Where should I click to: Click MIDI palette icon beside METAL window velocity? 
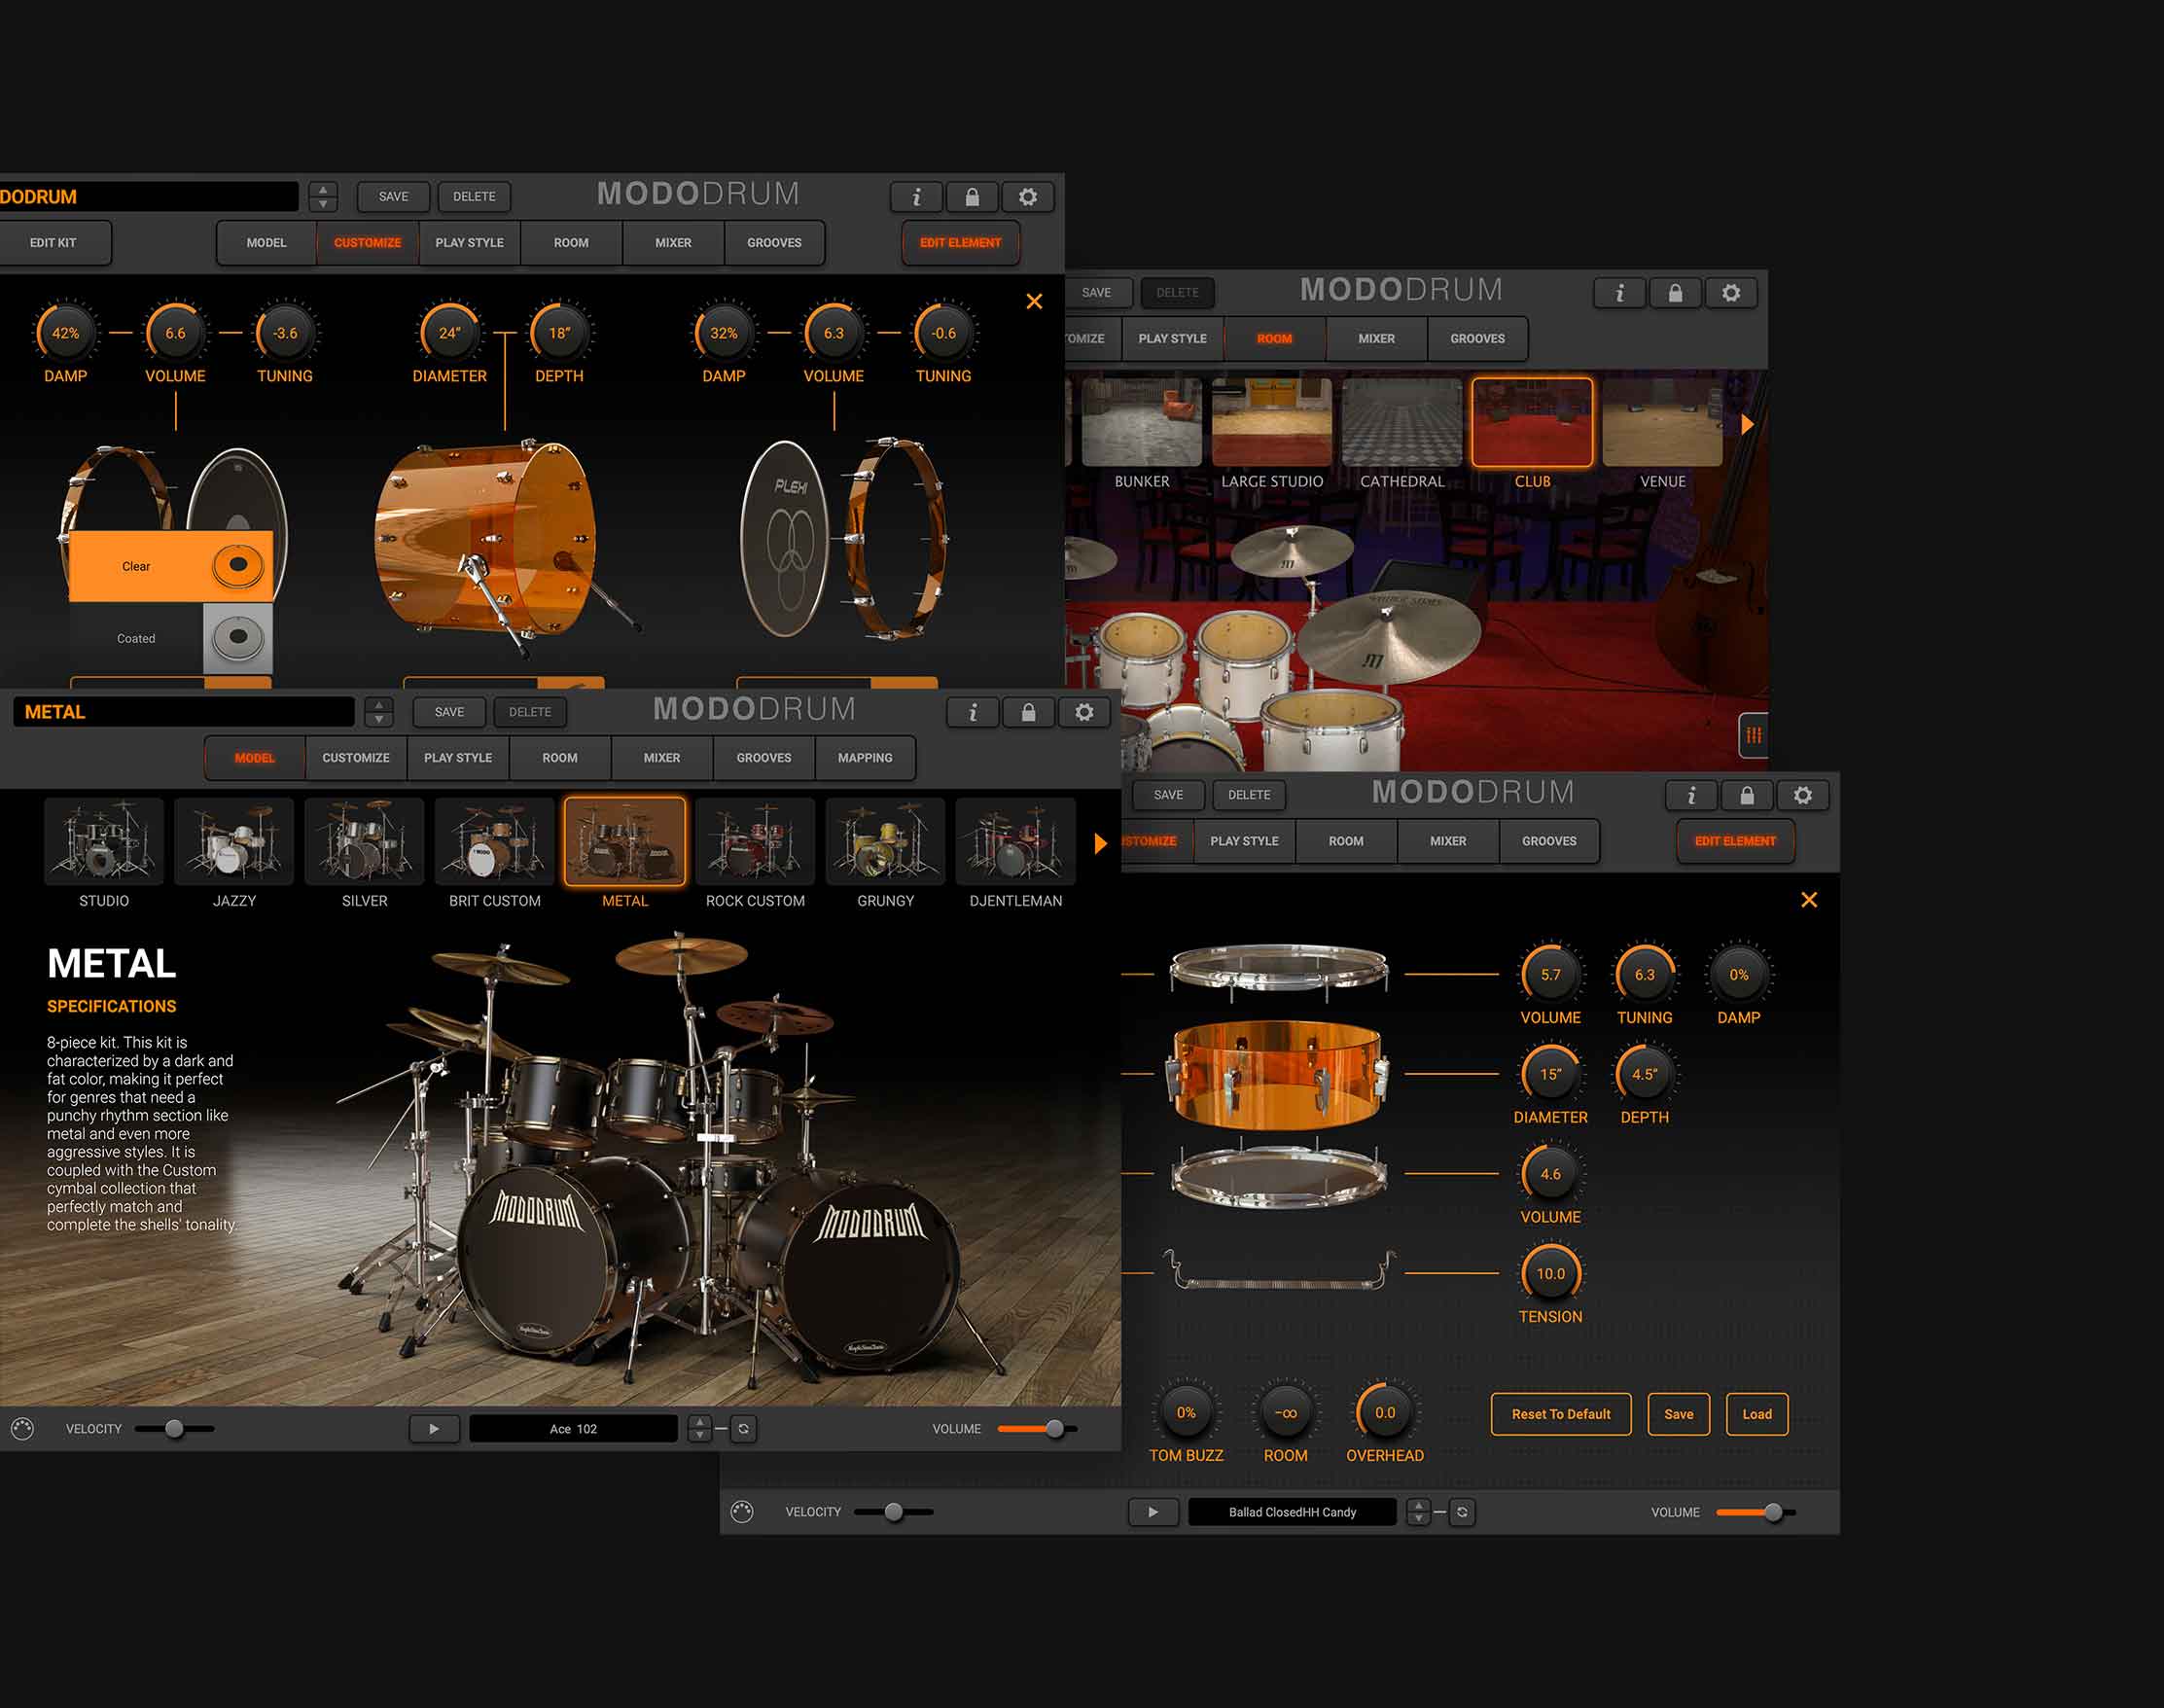pos(23,1429)
